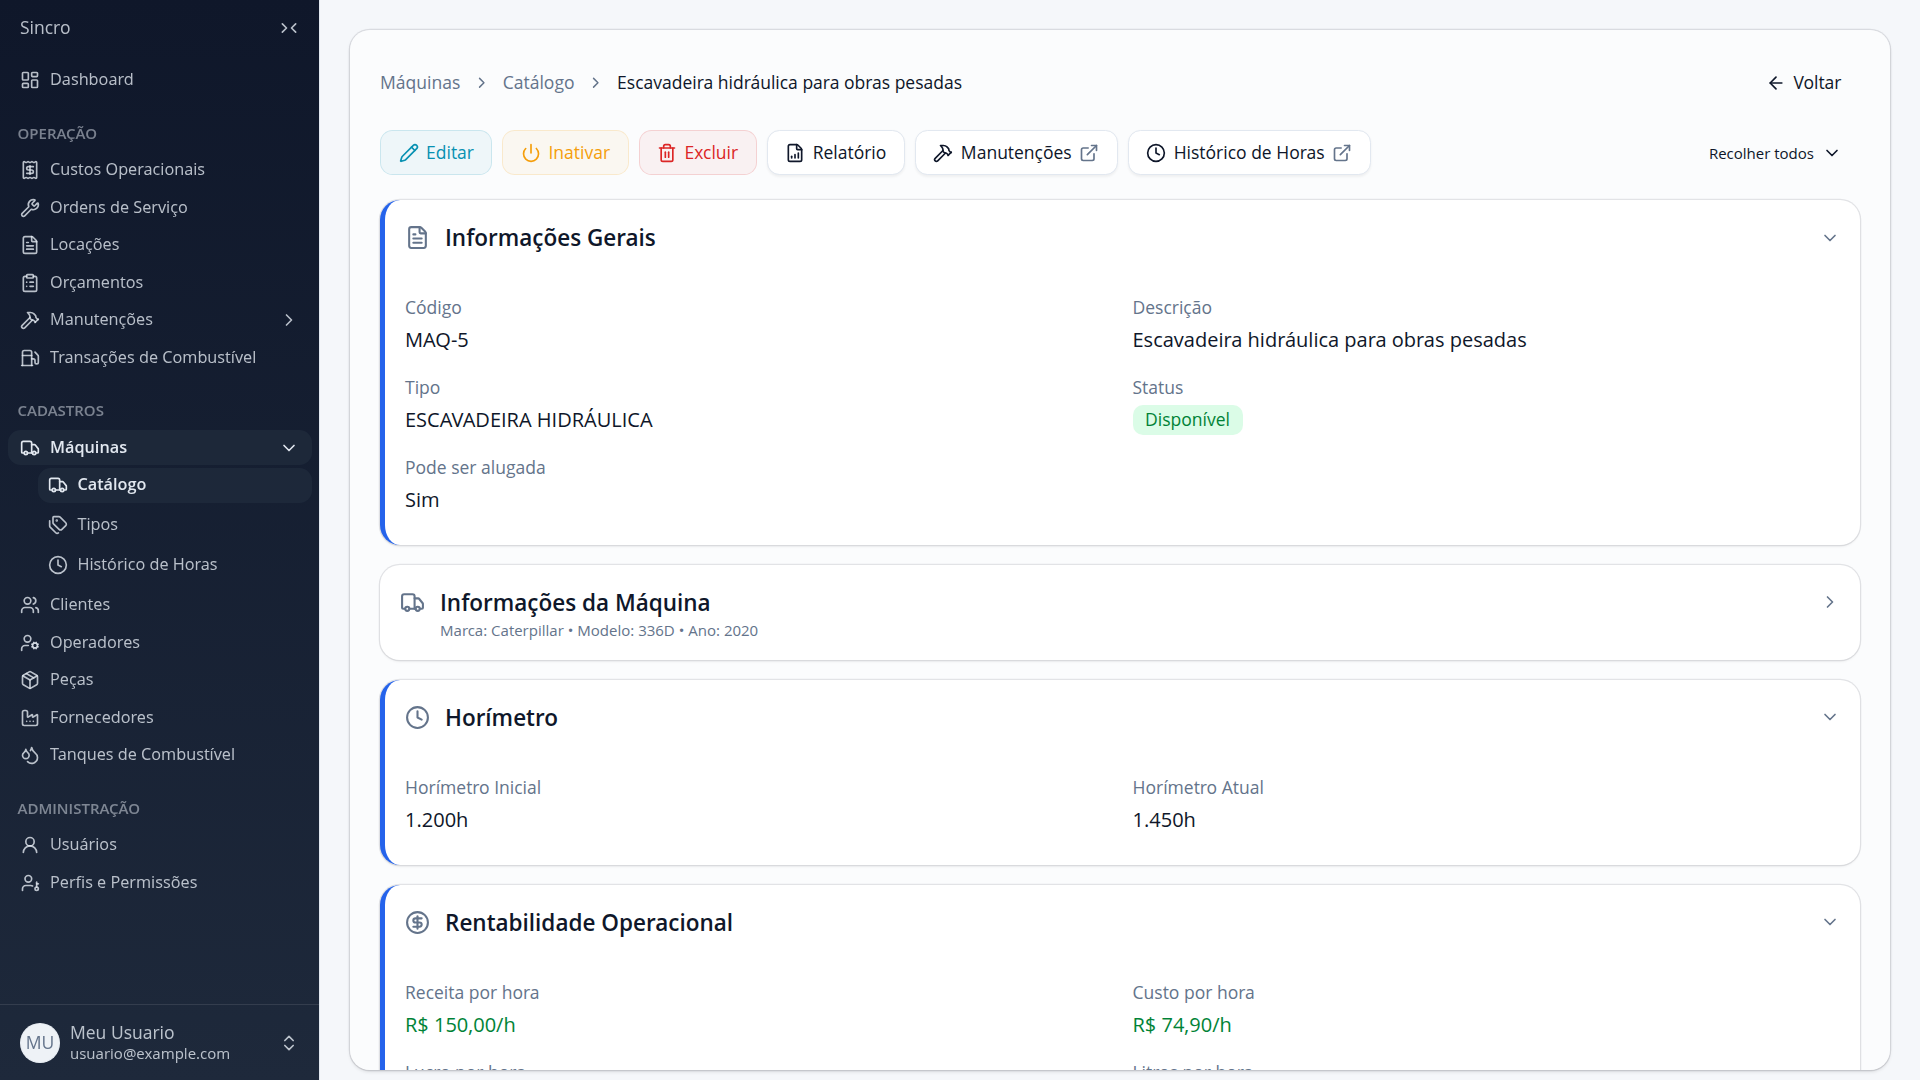Click the Orçamentos clipboard icon
Image resolution: width=1920 pixels, height=1080 pixels.
point(30,283)
